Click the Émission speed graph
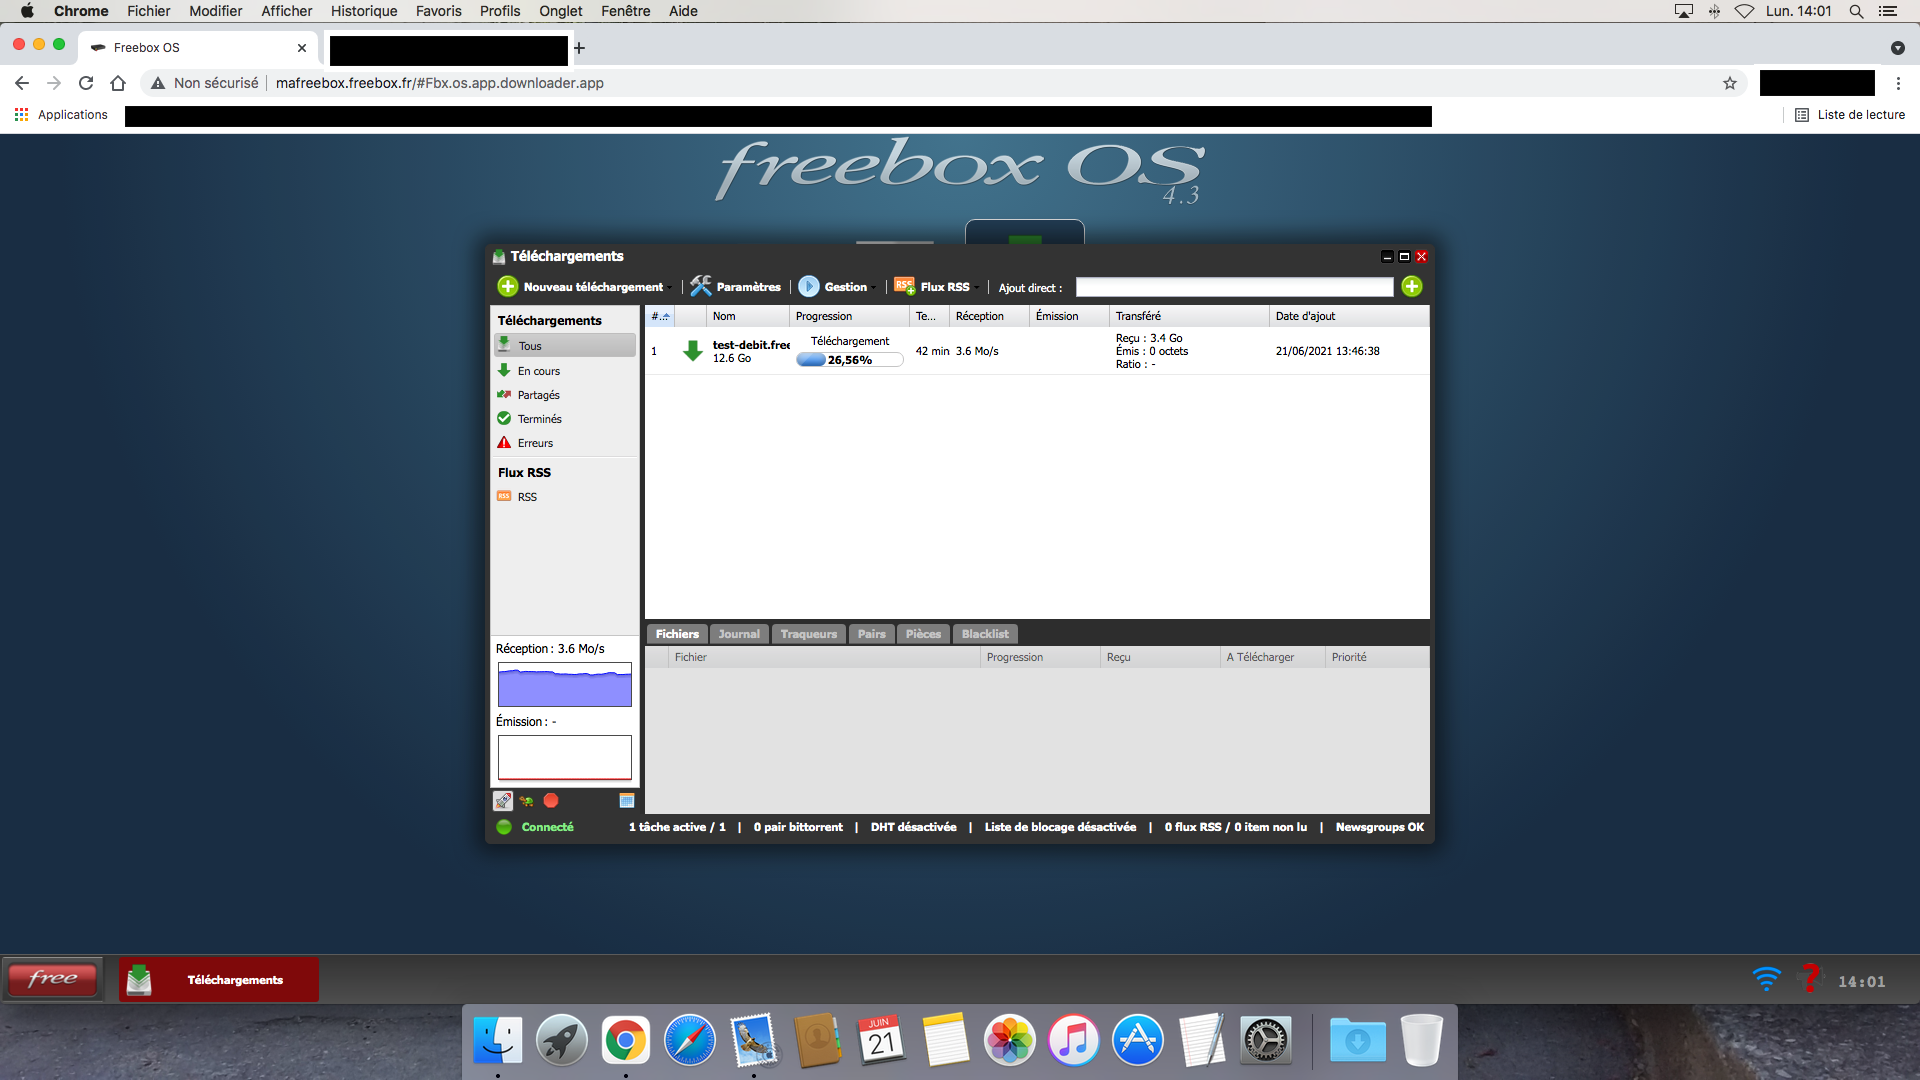The image size is (1920, 1080). click(x=565, y=757)
